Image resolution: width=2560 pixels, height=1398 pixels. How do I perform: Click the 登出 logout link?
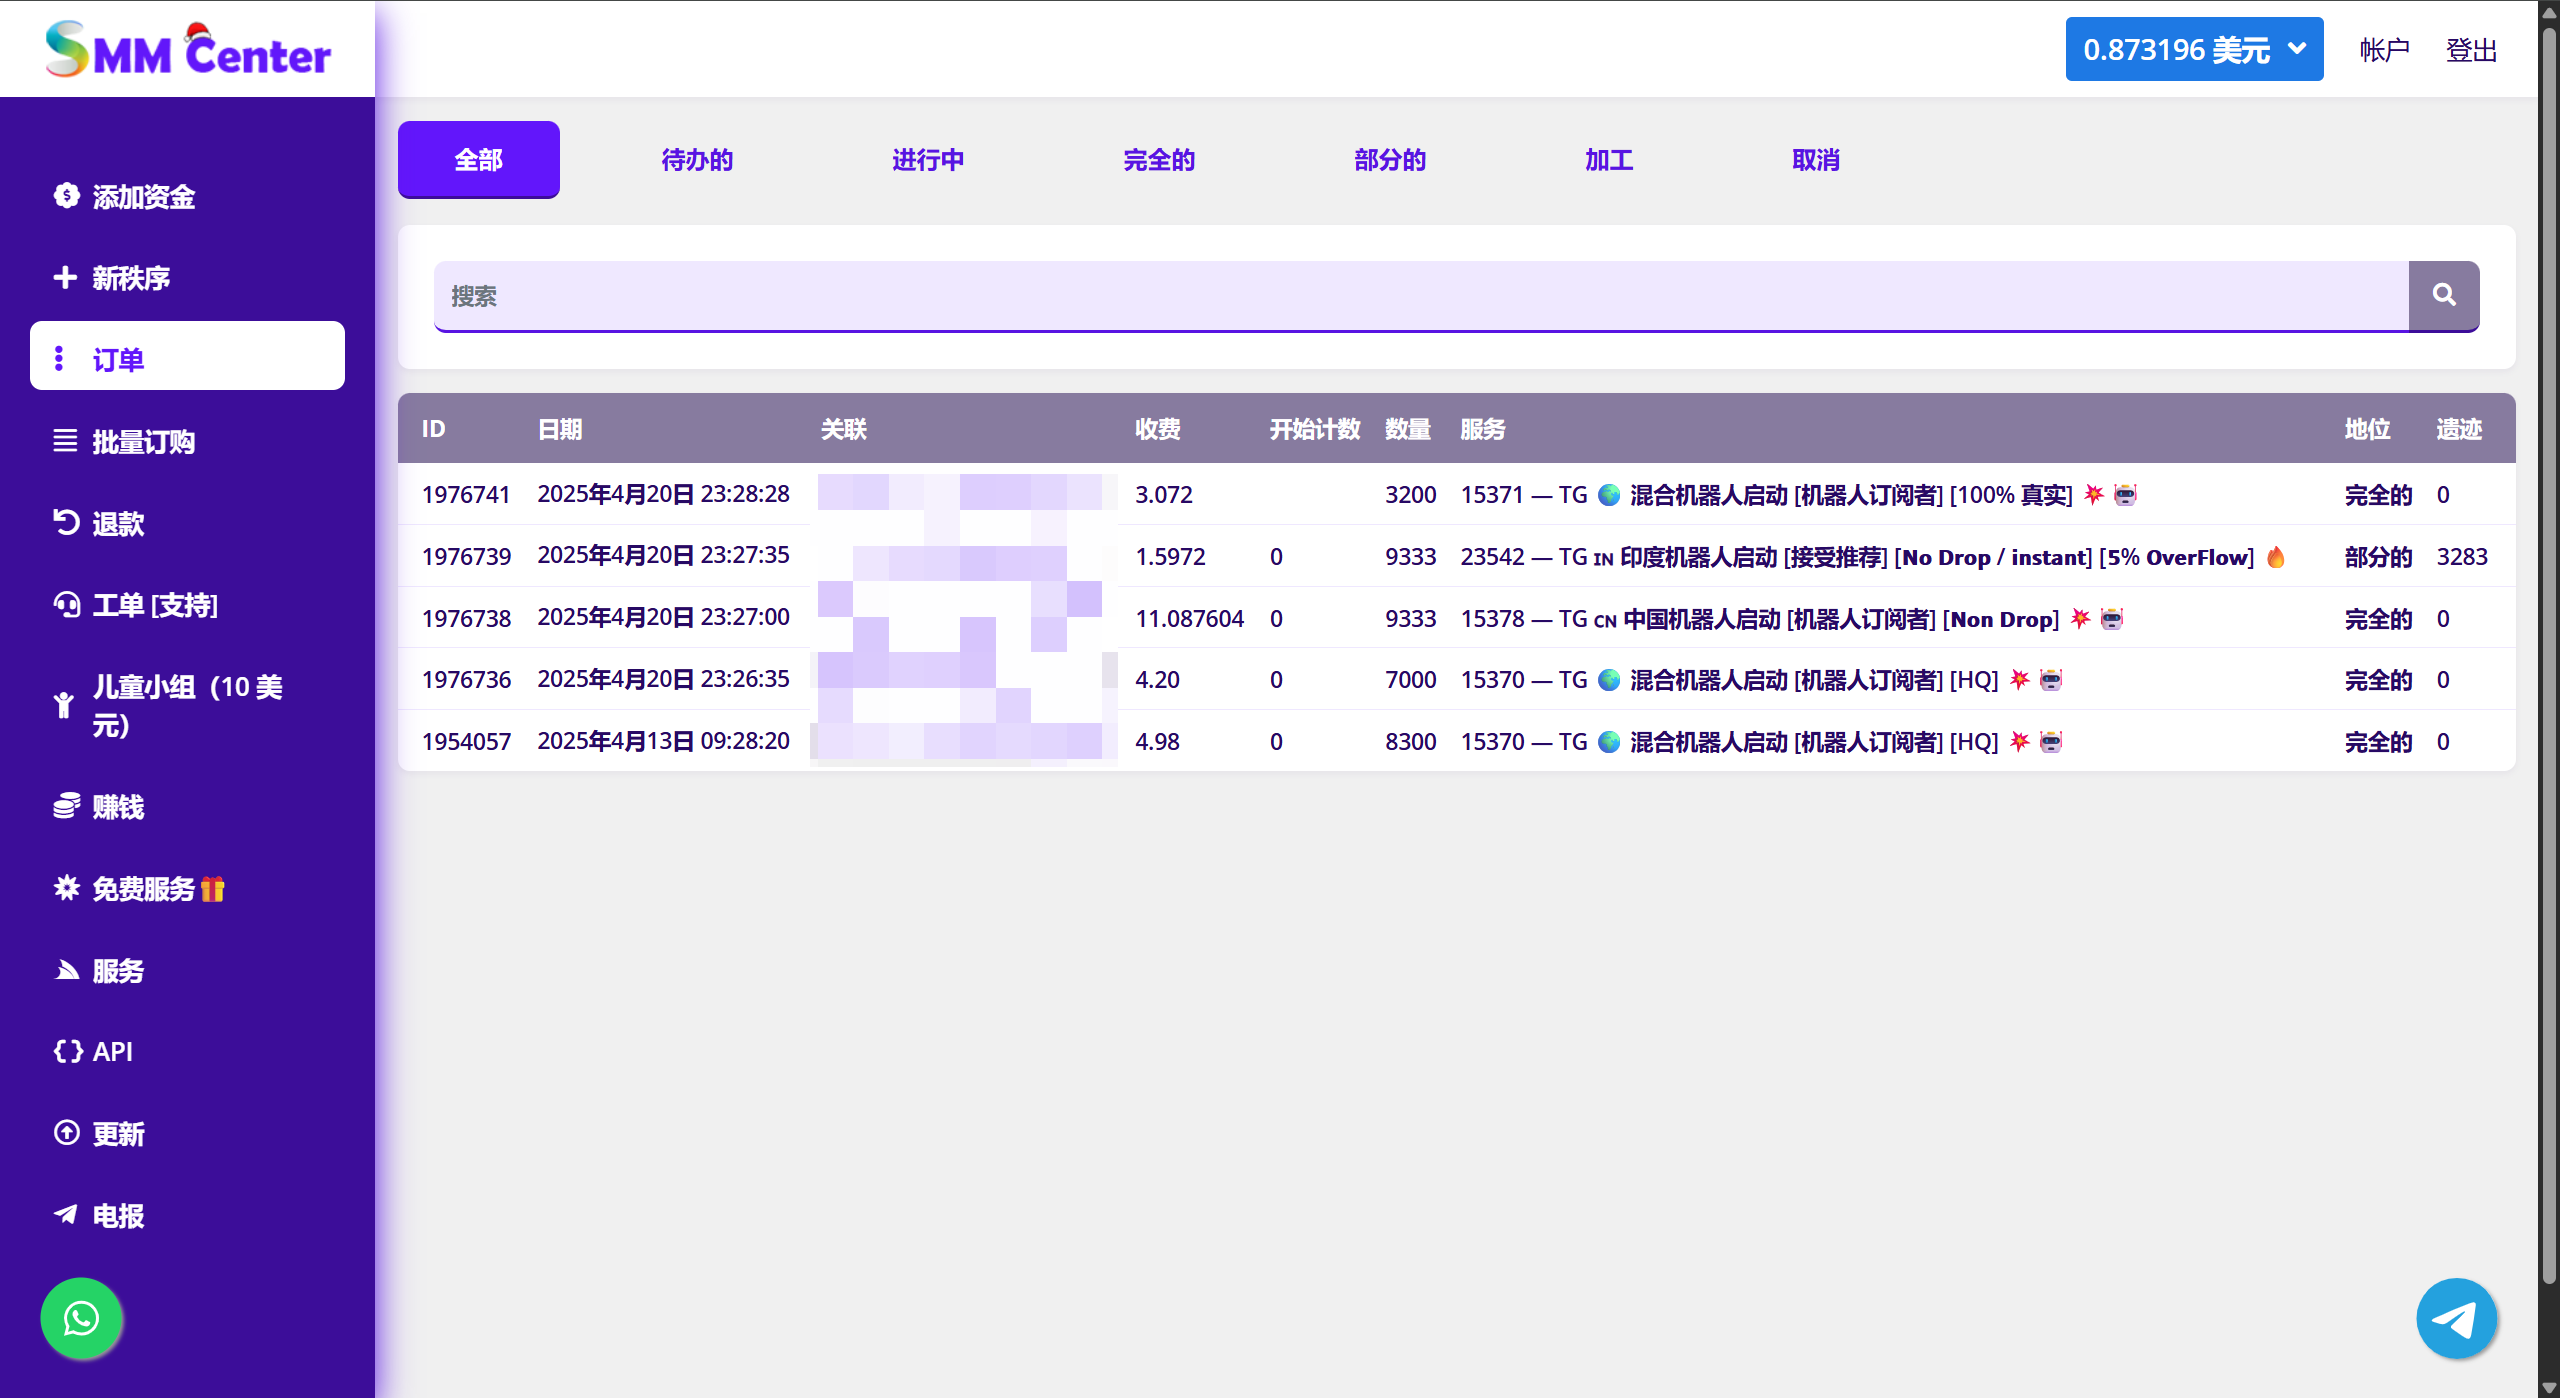[x=2471, y=50]
